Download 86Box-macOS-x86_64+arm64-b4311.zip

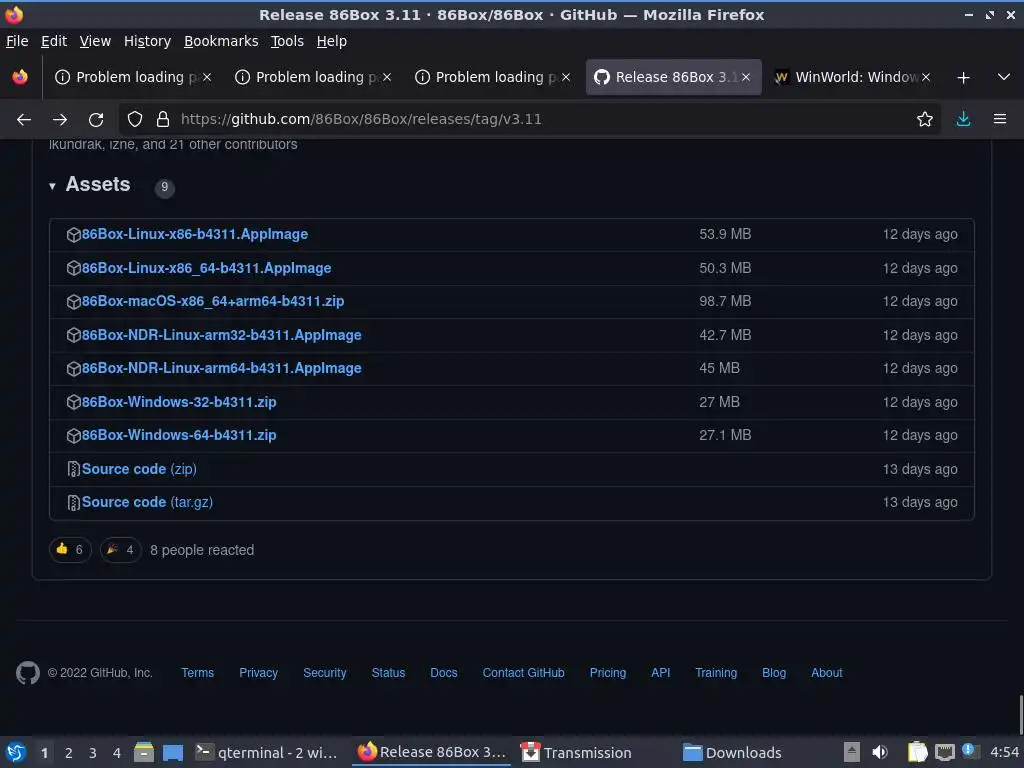point(213,302)
